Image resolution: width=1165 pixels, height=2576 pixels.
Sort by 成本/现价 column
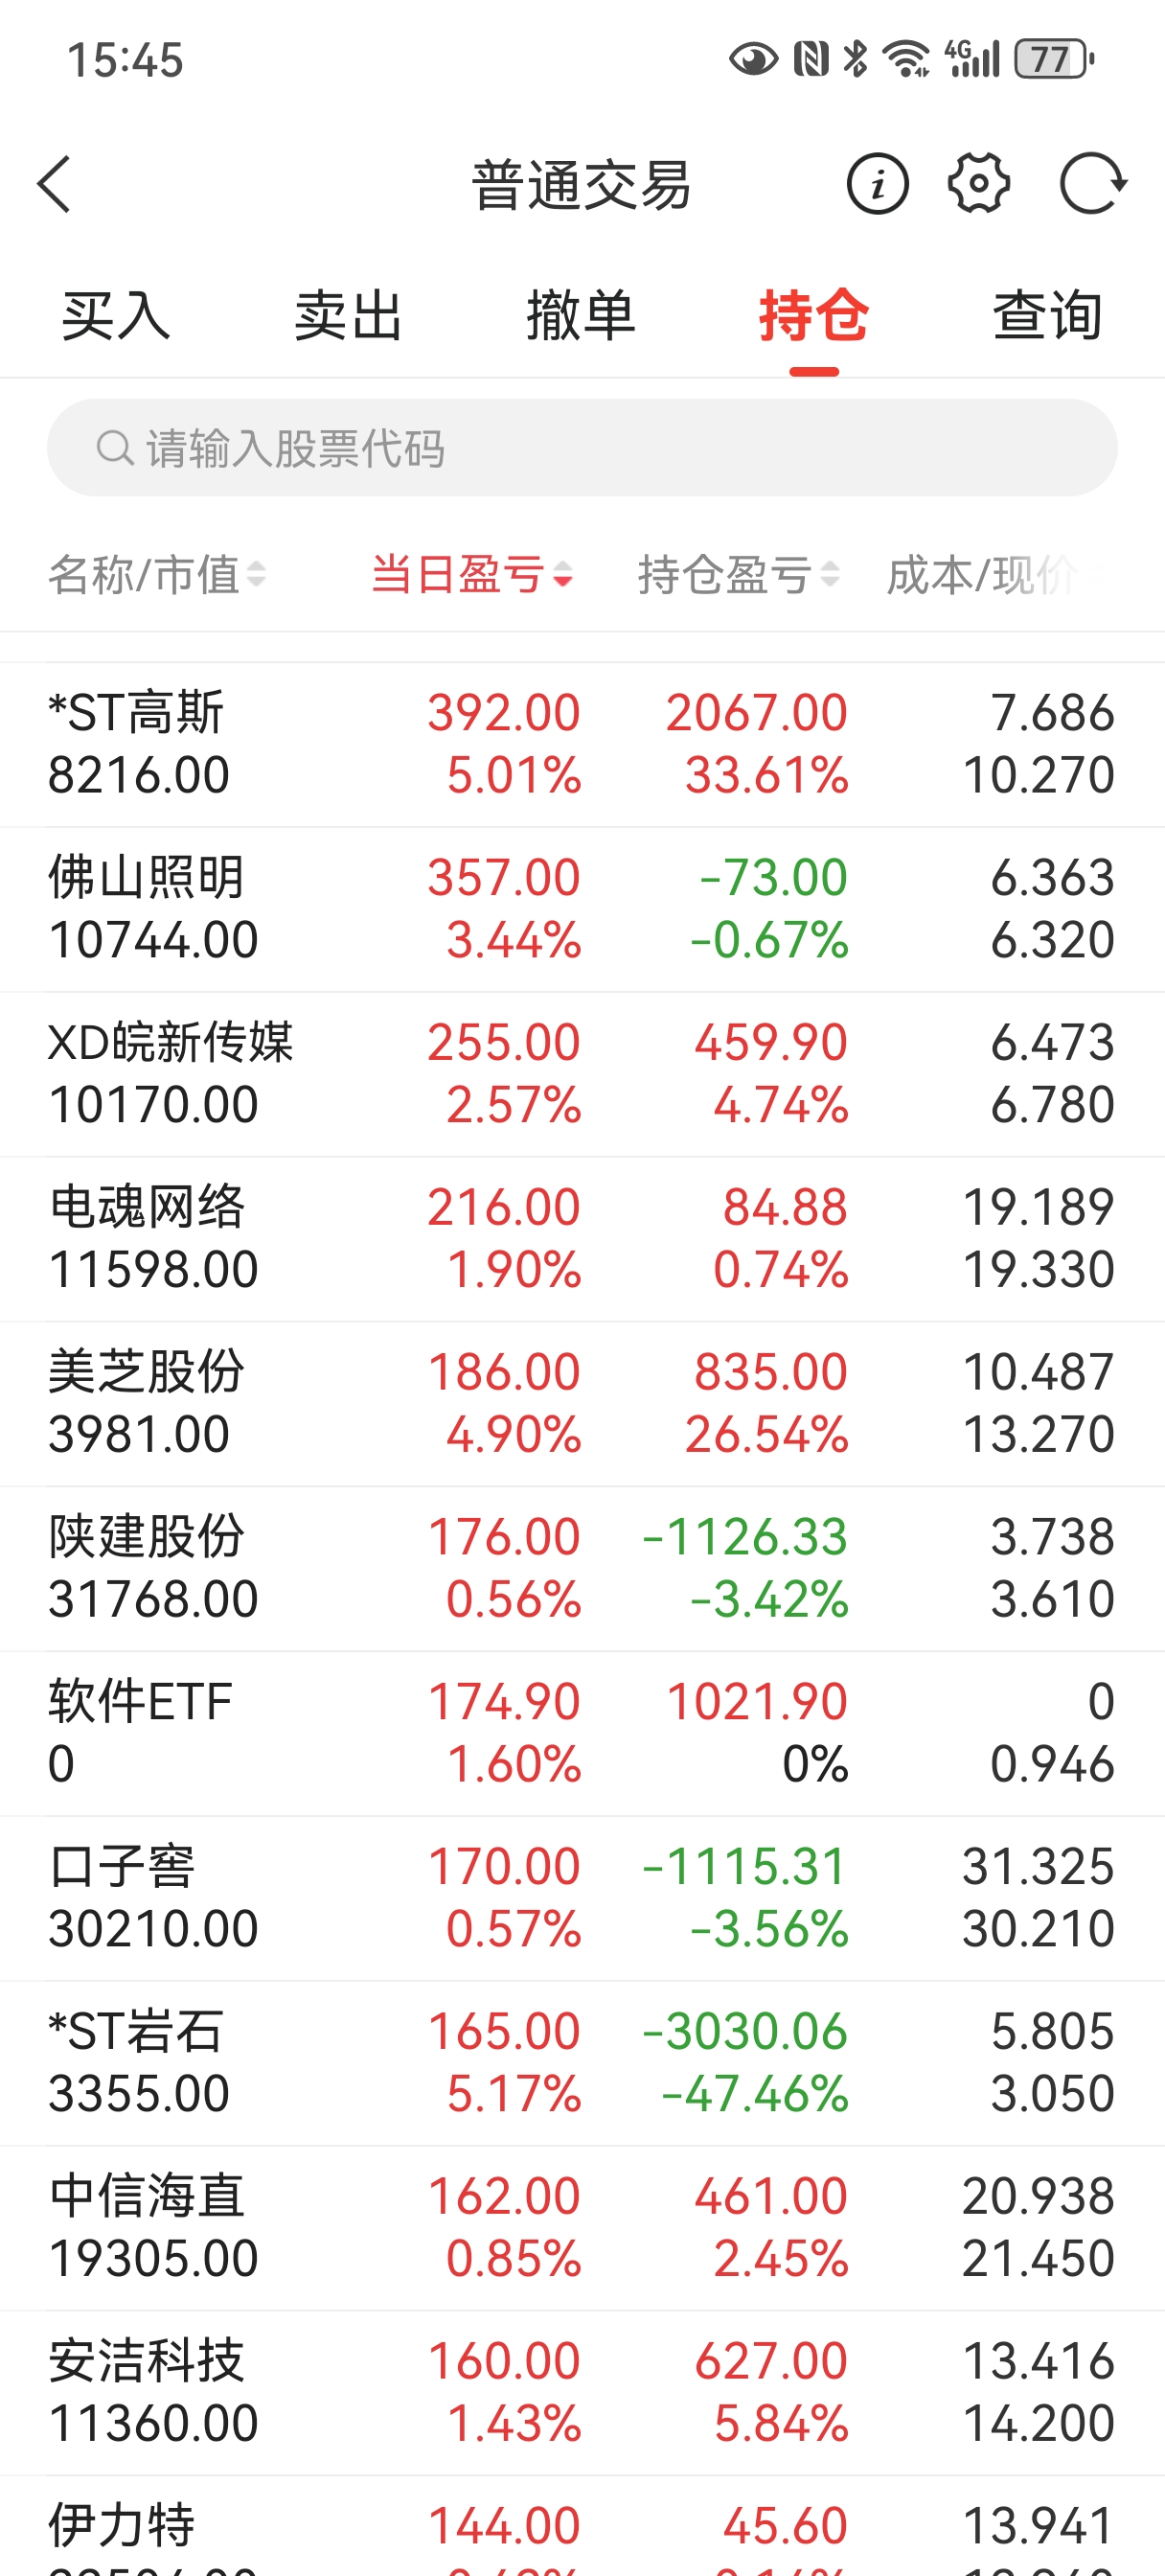pyautogui.click(x=990, y=575)
